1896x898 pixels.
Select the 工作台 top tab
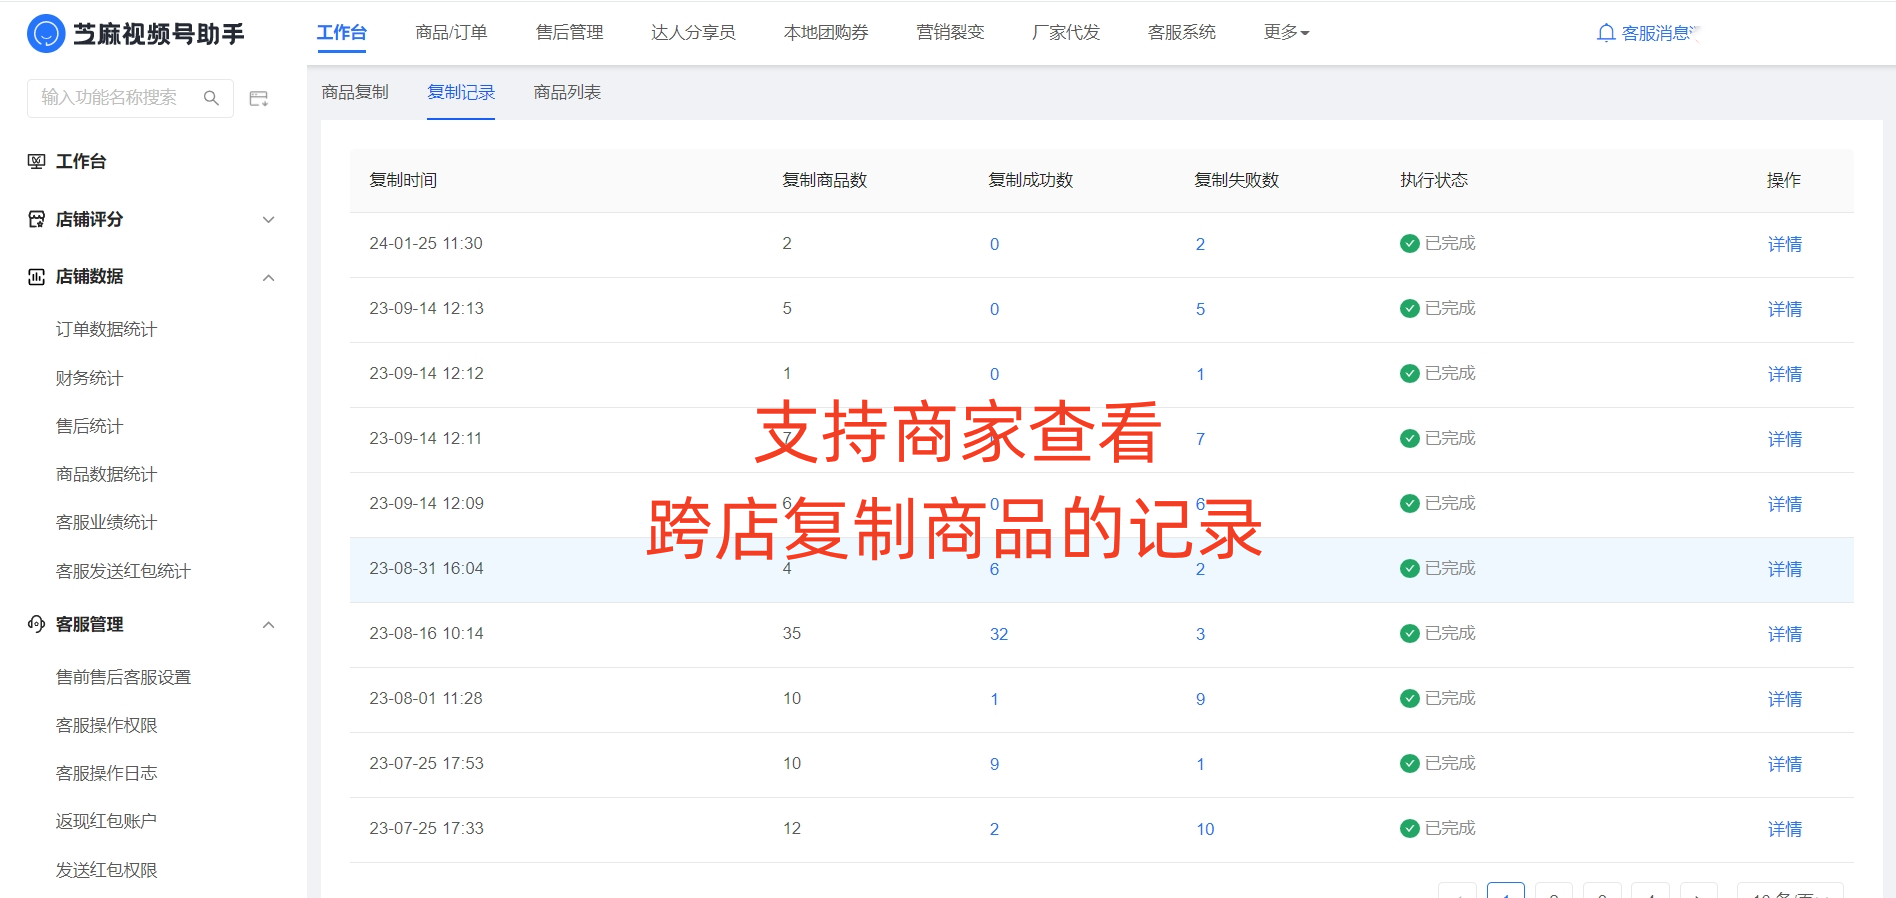click(x=342, y=33)
